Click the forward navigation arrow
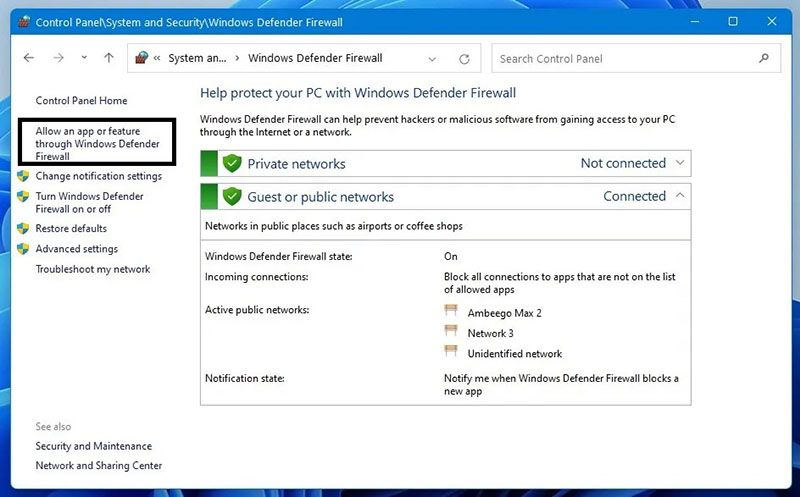Viewport: 800px width, 497px height. [x=59, y=58]
